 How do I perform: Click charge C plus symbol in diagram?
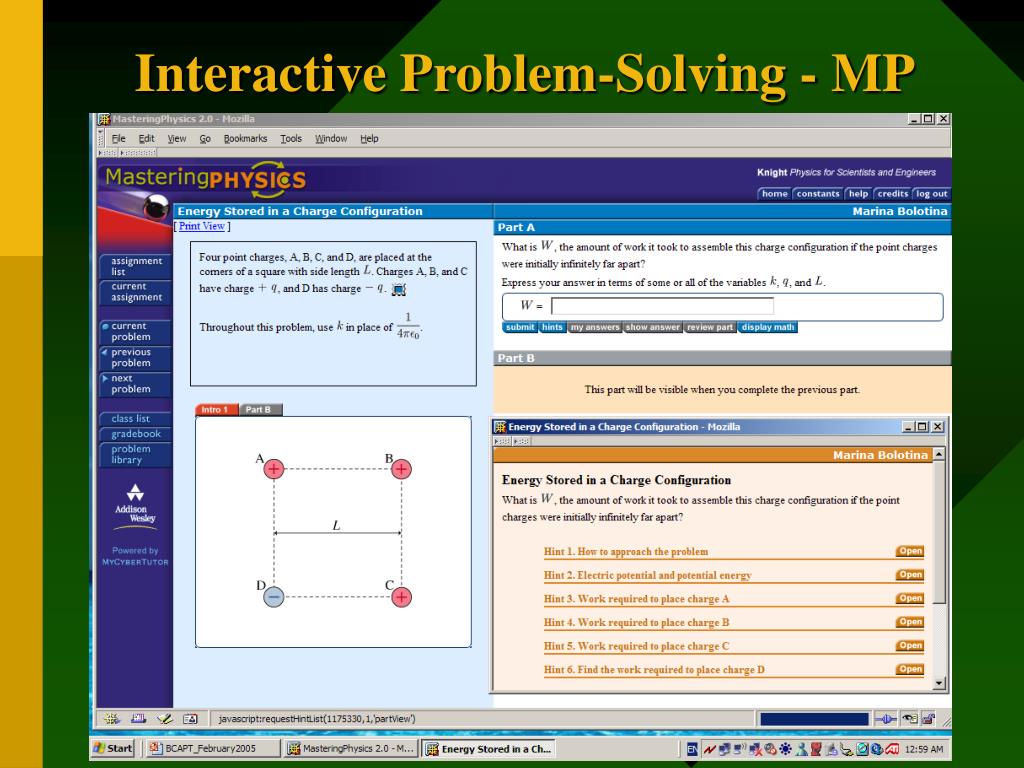401,596
